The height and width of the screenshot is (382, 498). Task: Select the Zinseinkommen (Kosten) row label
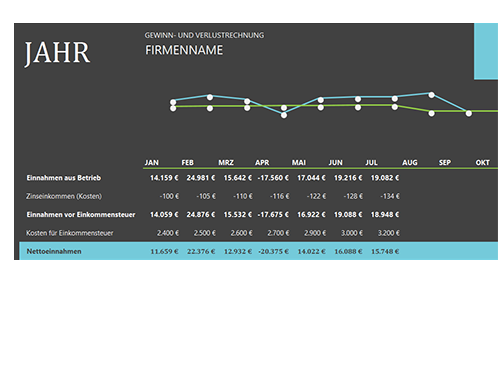coord(64,196)
